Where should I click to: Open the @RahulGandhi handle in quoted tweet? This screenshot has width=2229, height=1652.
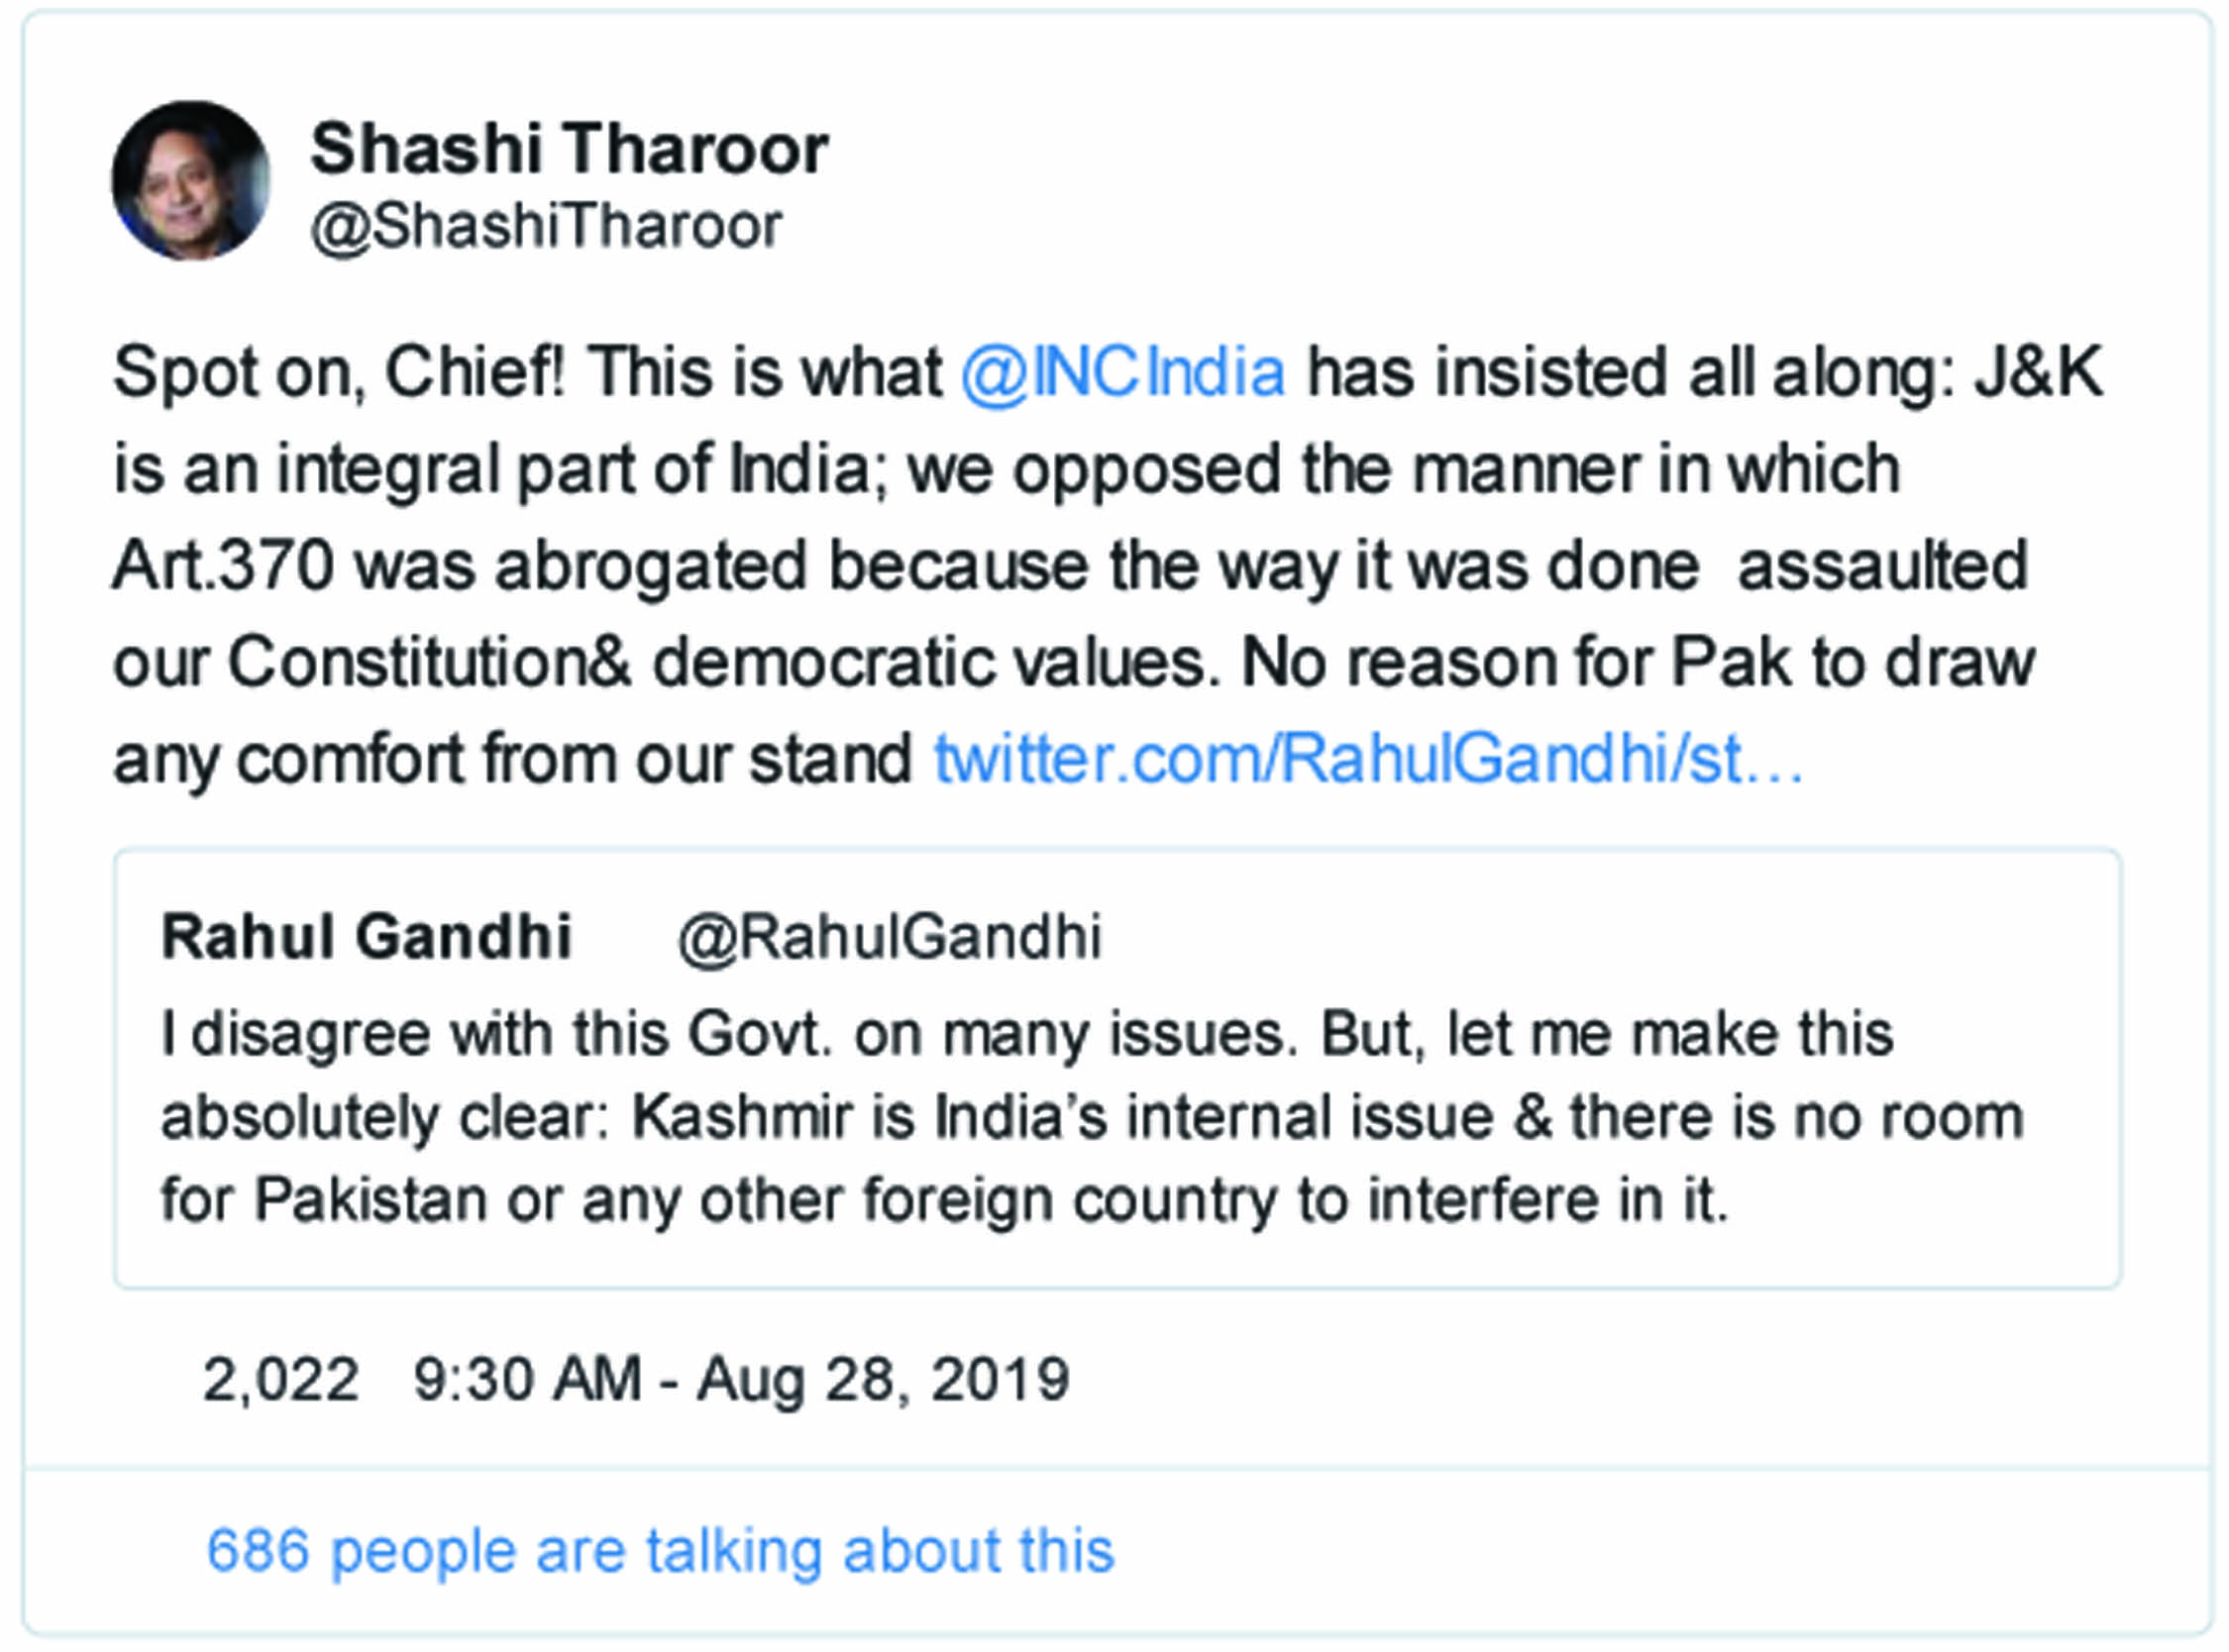889,937
